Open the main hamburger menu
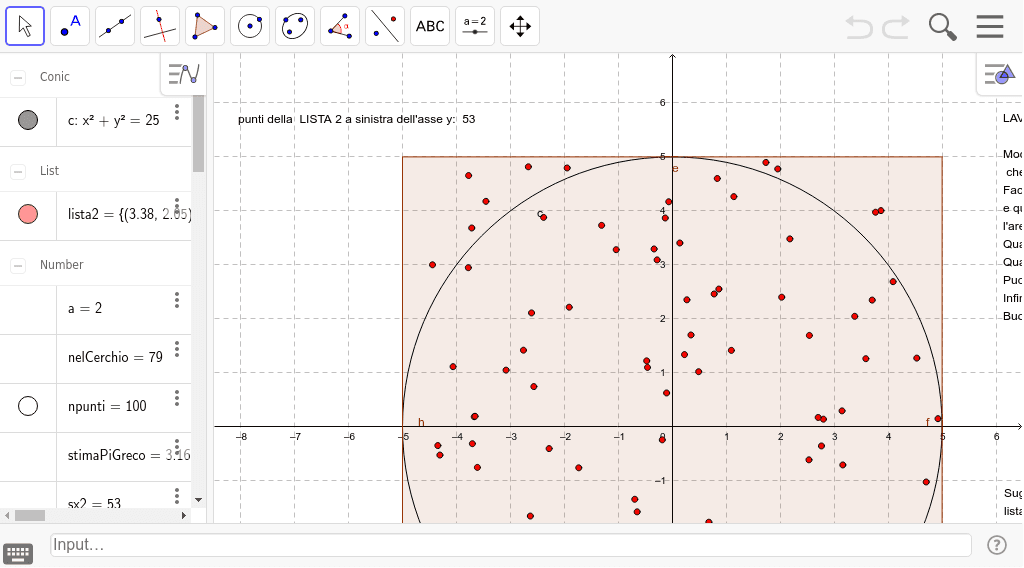1024x568 pixels. point(990,27)
